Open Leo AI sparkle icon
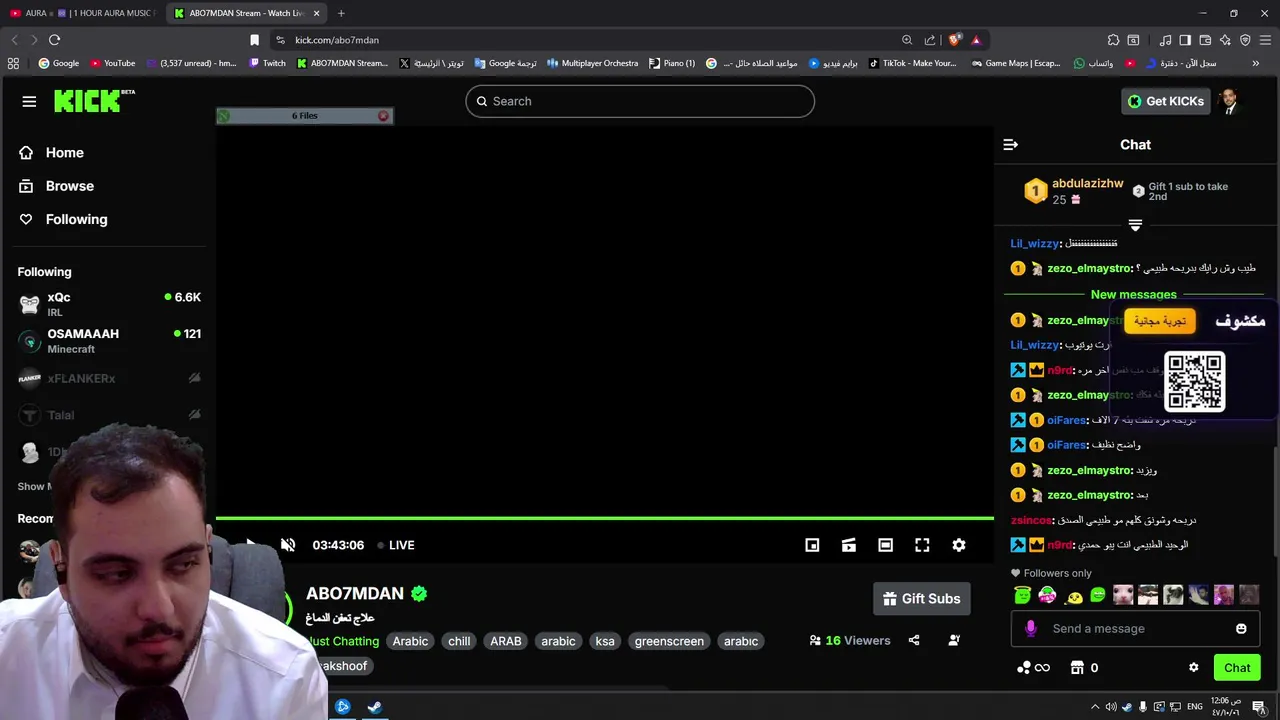 tap(1225, 40)
